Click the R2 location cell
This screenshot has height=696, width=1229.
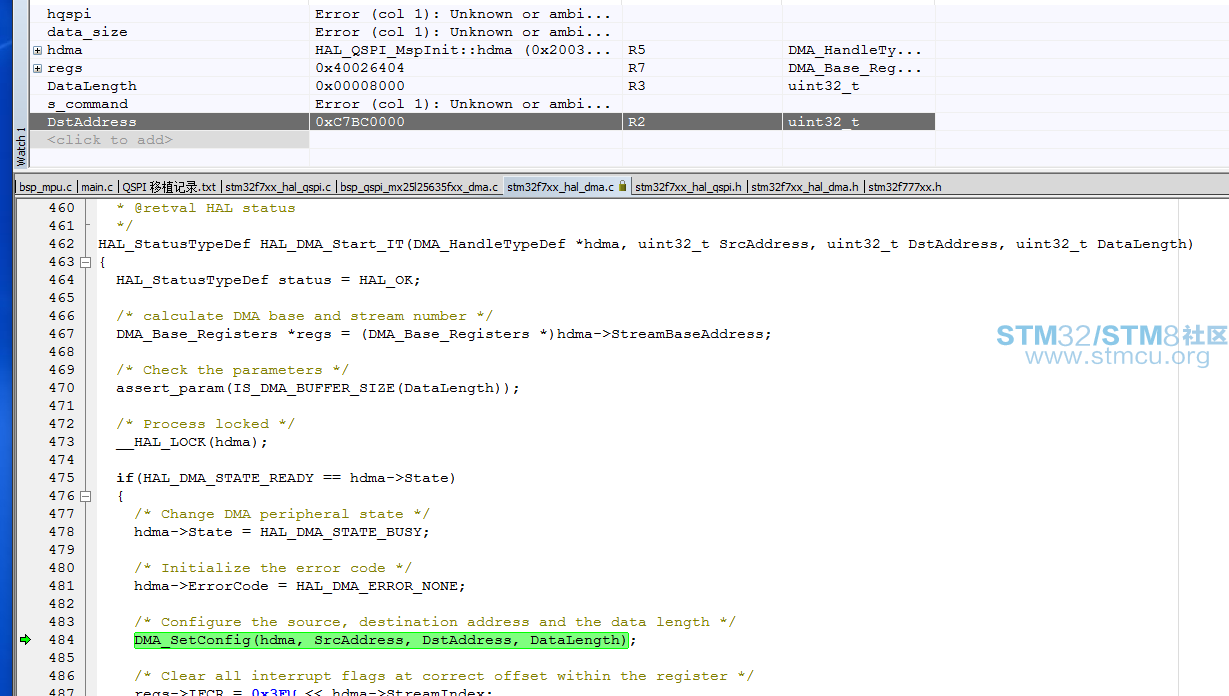click(x=637, y=122)
